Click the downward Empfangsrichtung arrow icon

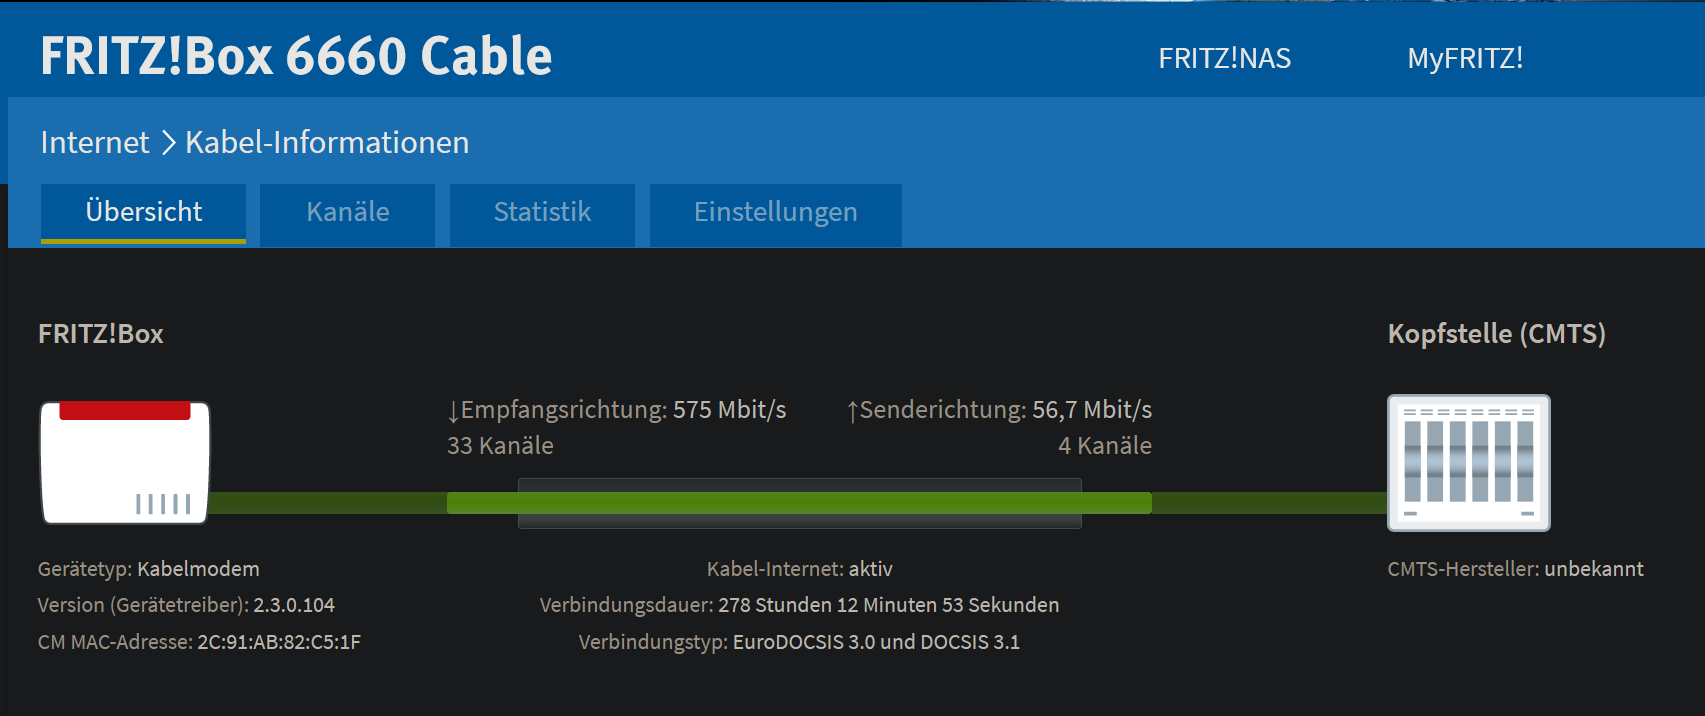point(453,410)
